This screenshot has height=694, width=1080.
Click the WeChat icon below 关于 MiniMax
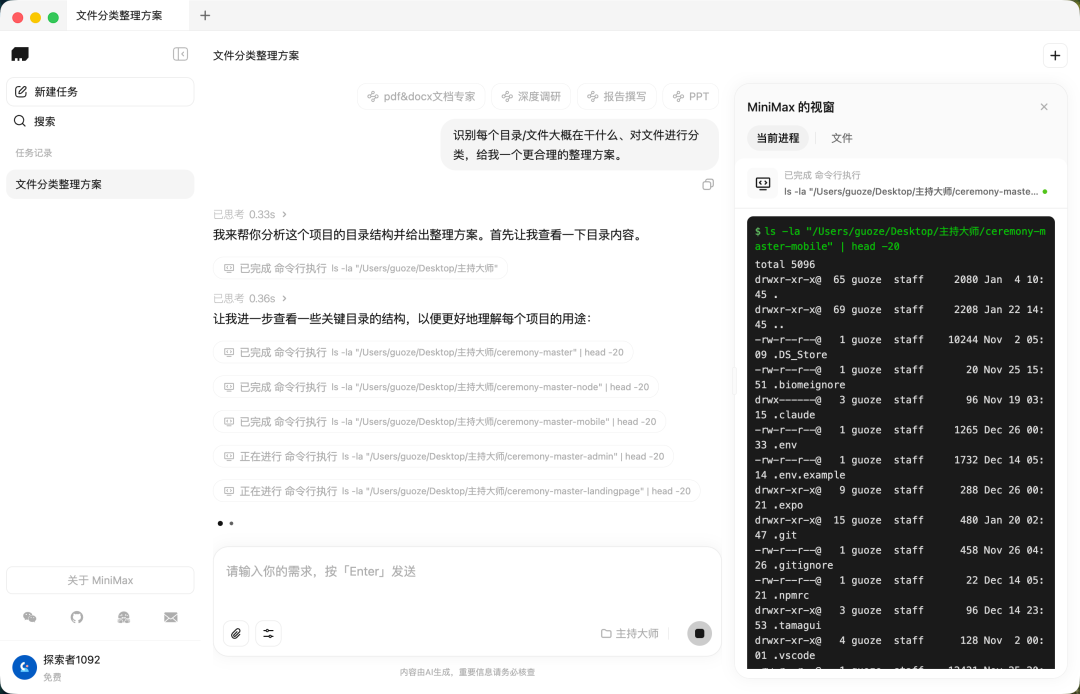29,617
